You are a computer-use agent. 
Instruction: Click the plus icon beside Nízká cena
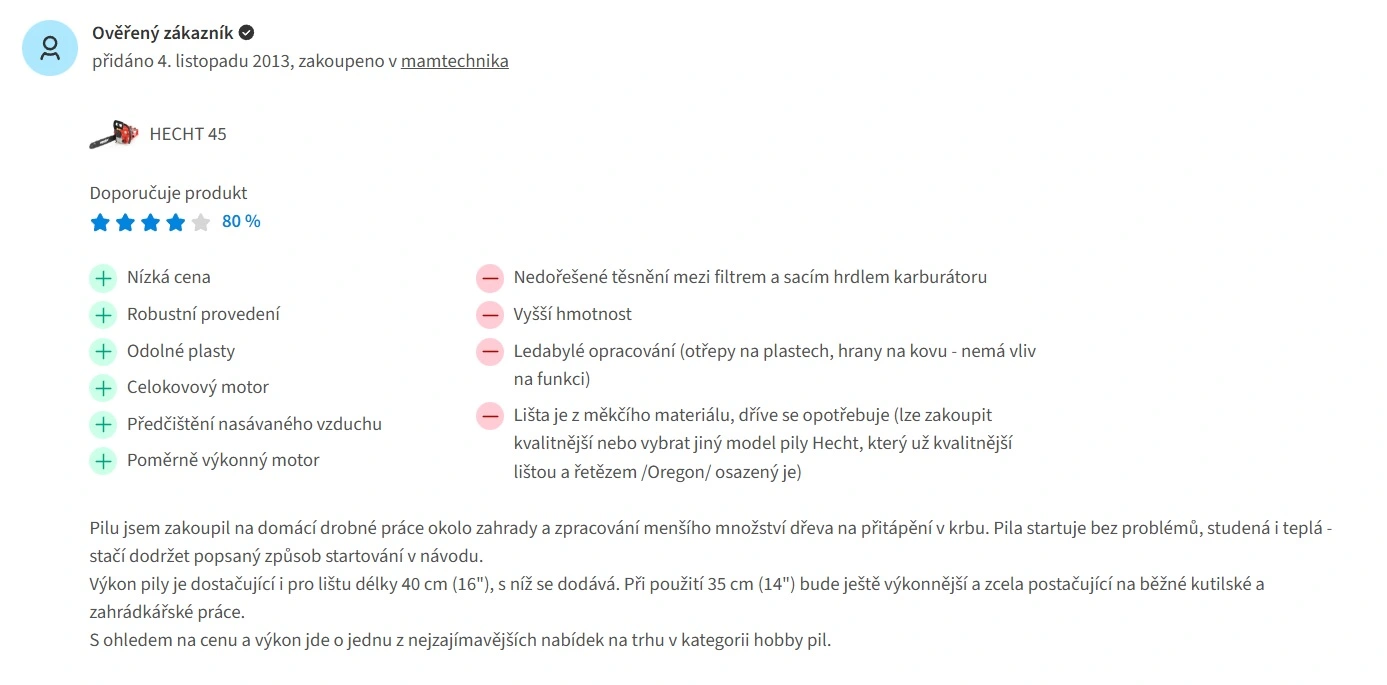[103, 278]
